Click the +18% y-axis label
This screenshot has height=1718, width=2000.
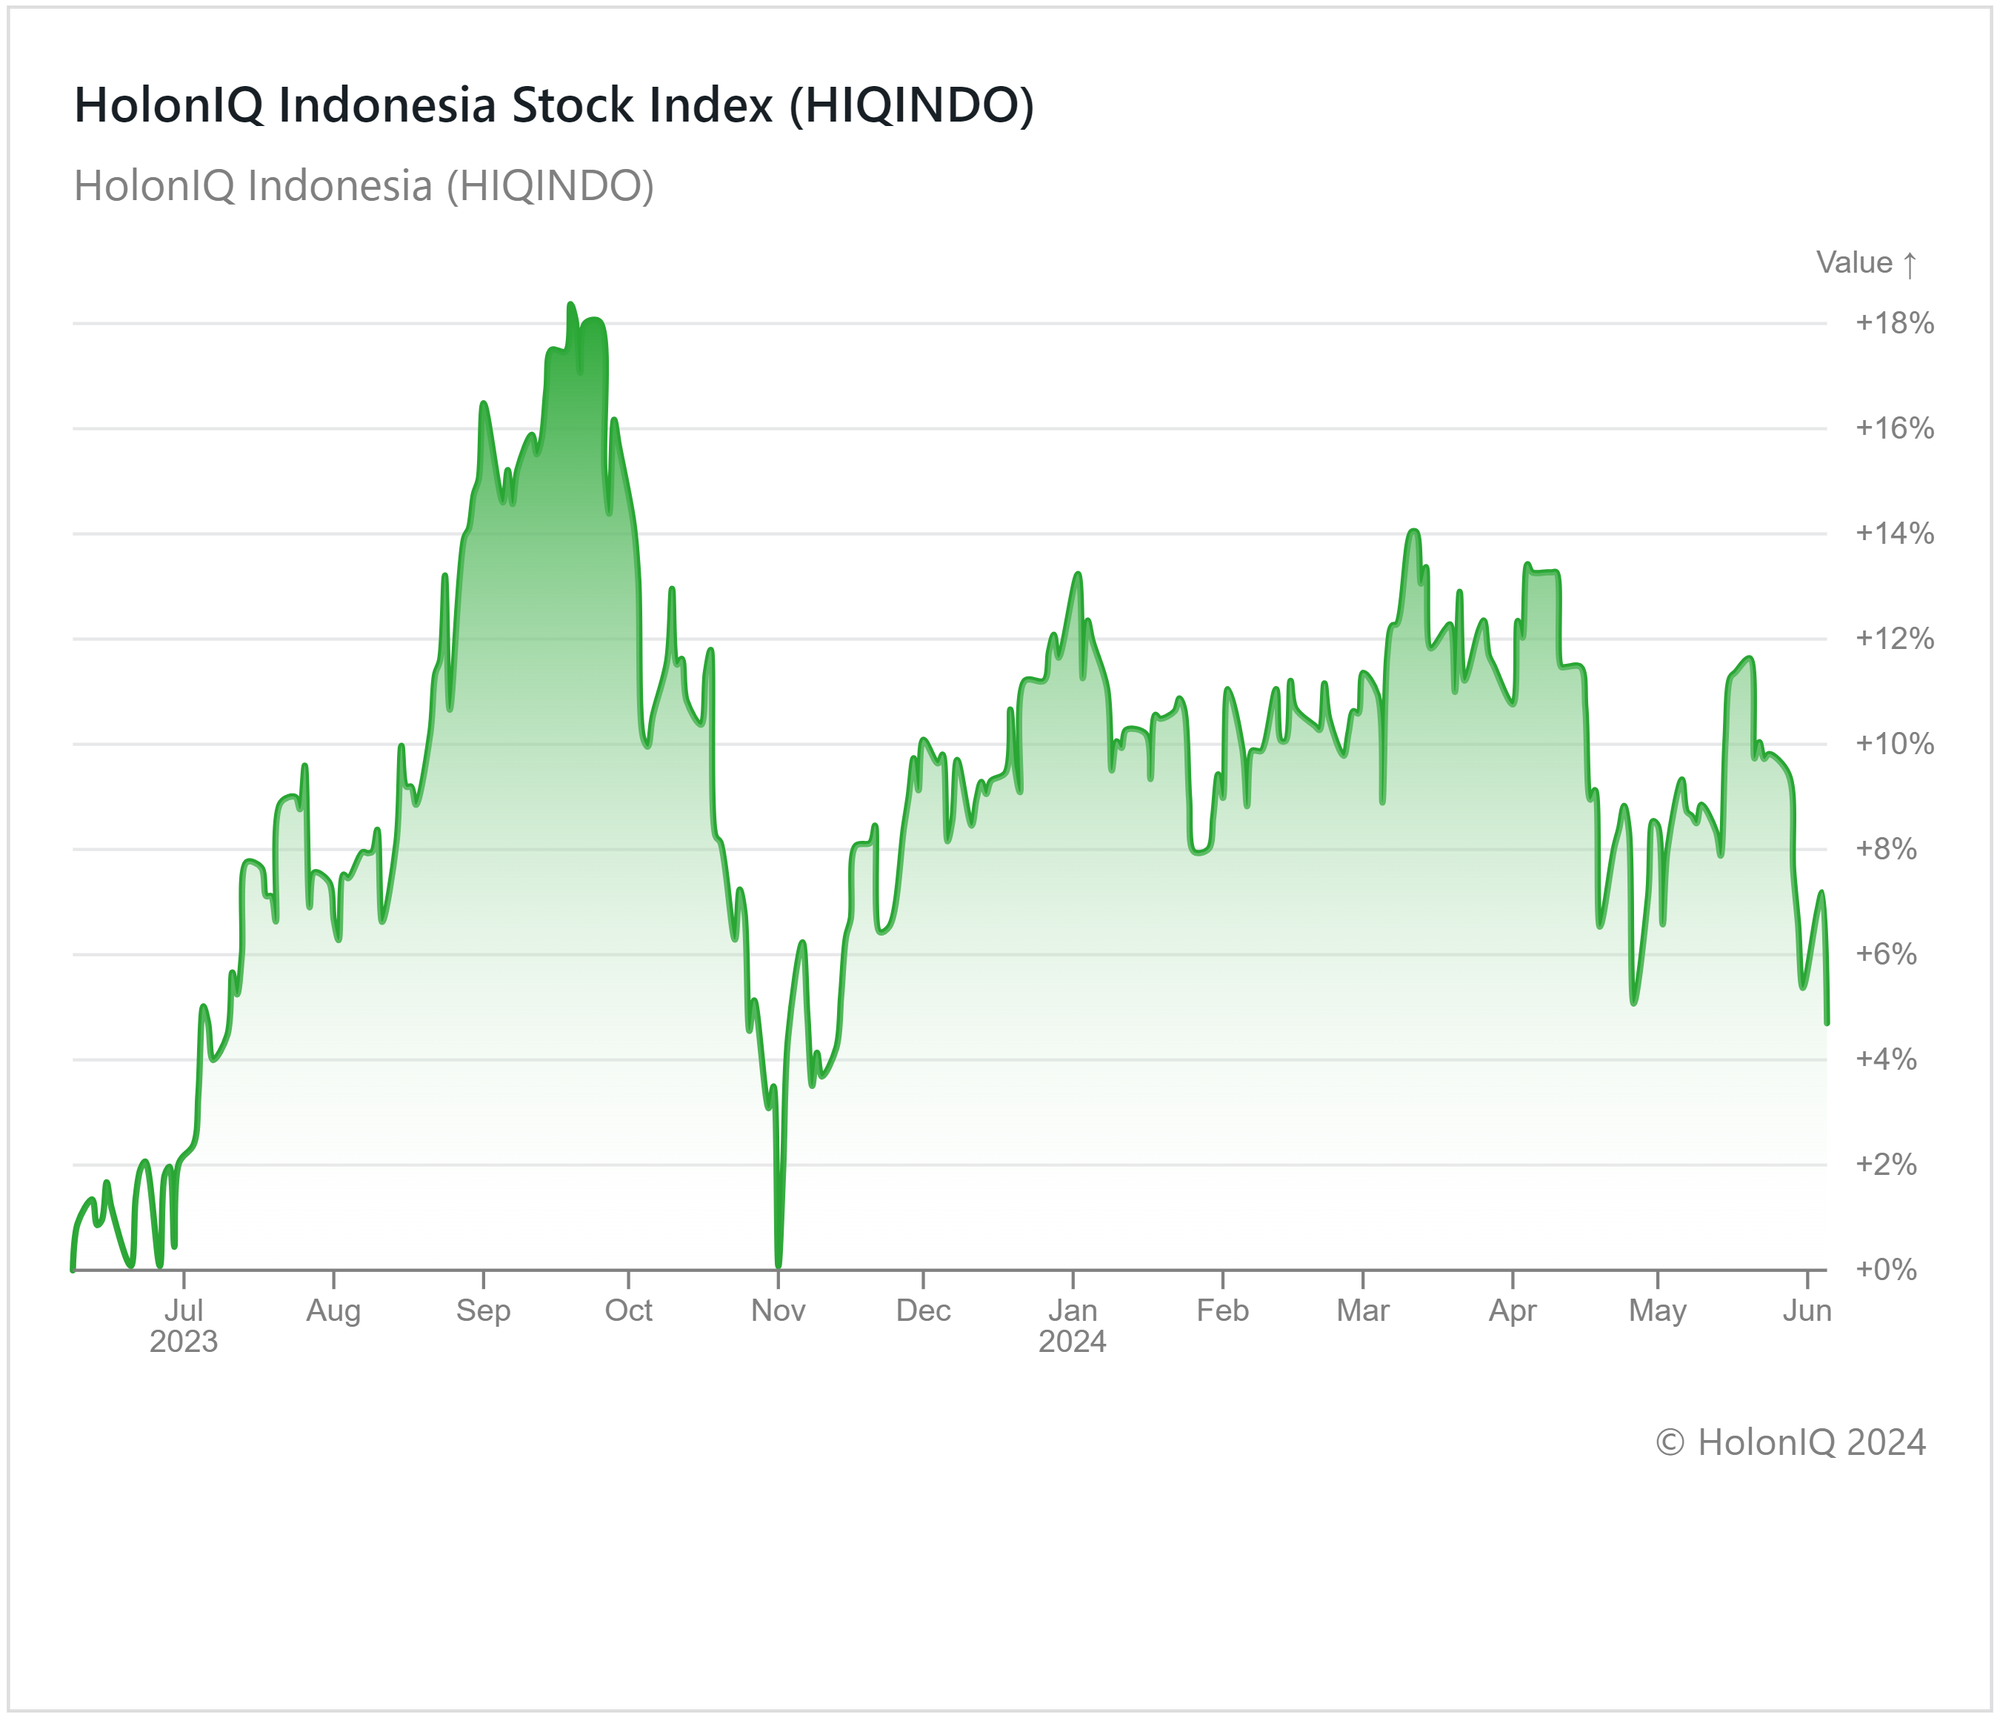(x=1894, y=323)
